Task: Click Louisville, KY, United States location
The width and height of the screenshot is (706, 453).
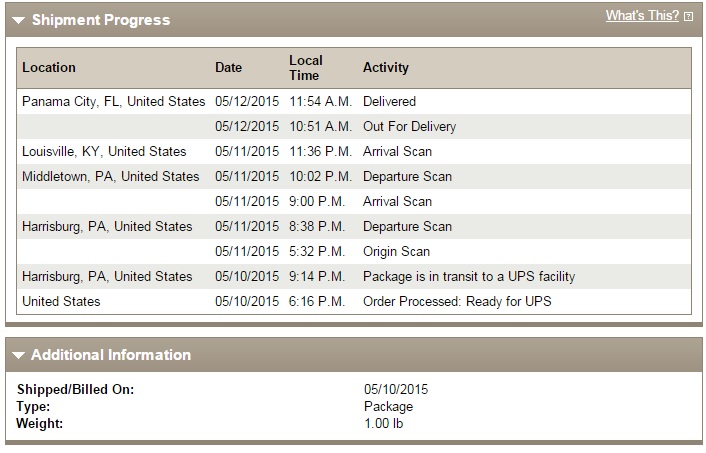Action: click(x=104, y=151)
